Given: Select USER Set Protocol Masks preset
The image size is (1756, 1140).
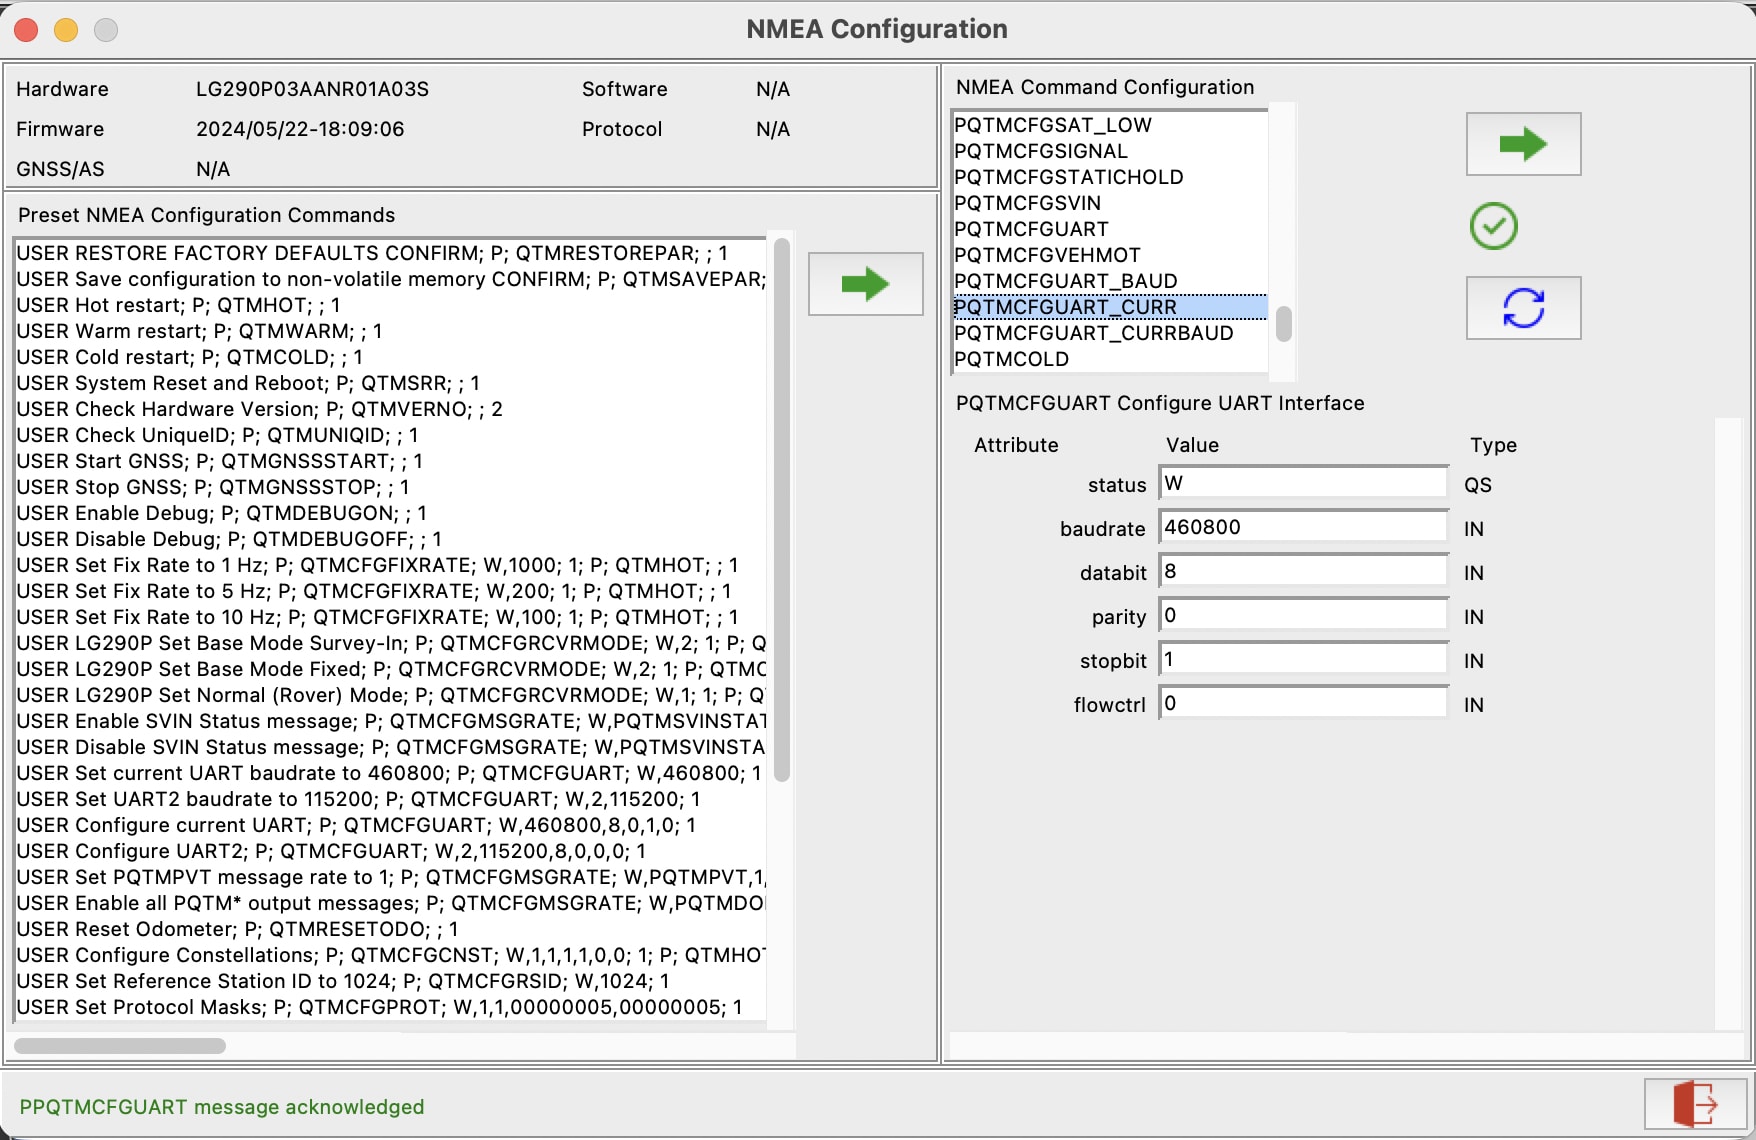Looking at the screenshot, I should tap(391, 1007).
